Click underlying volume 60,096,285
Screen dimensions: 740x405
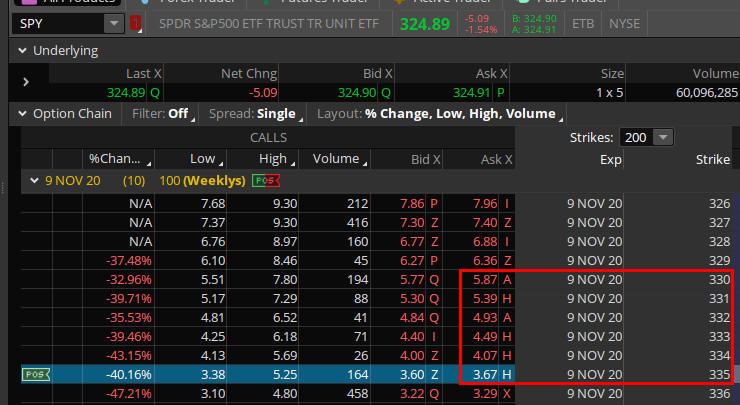click(706, 93)
